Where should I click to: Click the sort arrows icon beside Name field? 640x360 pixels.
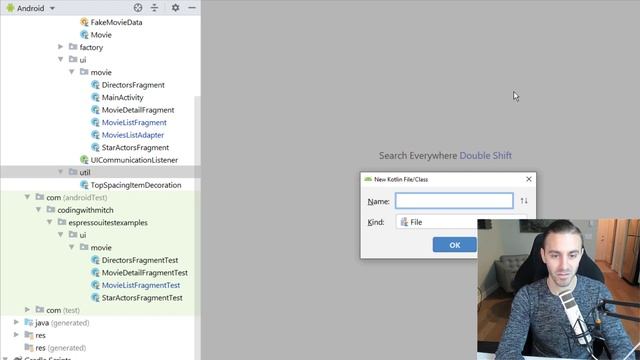click(x=524, y=201)
